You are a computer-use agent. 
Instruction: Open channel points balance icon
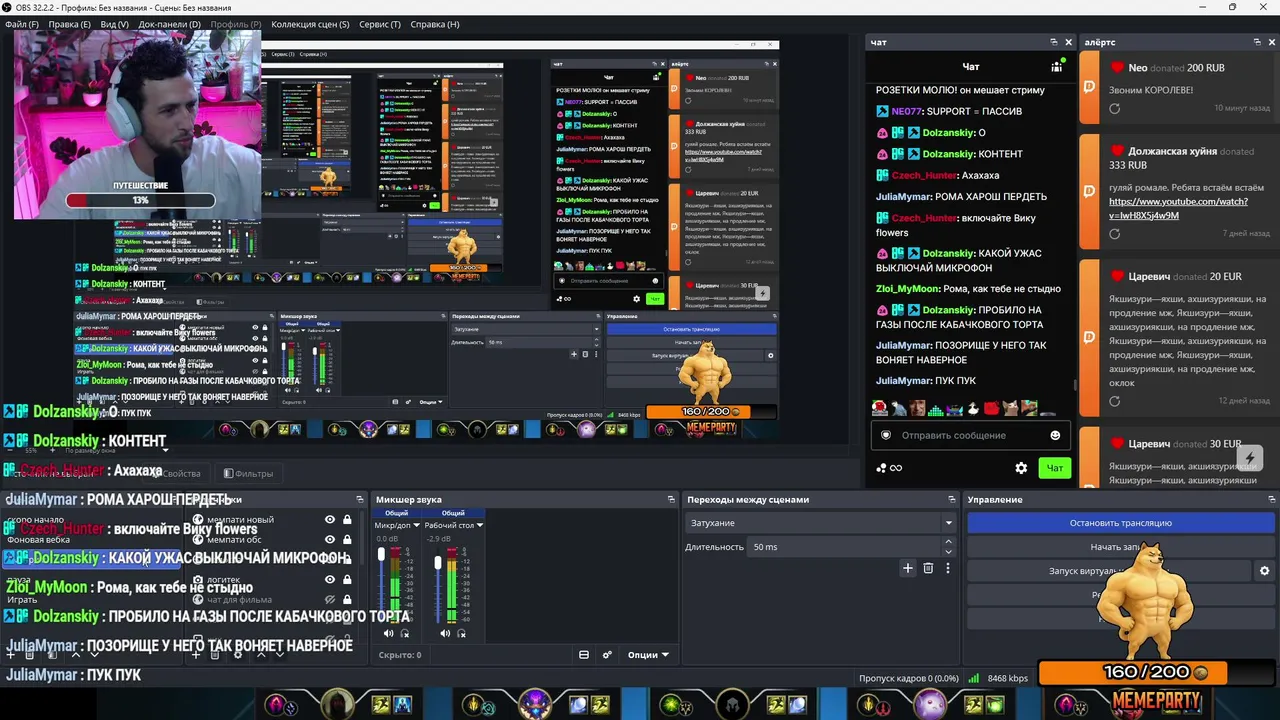tap(889, 468)
